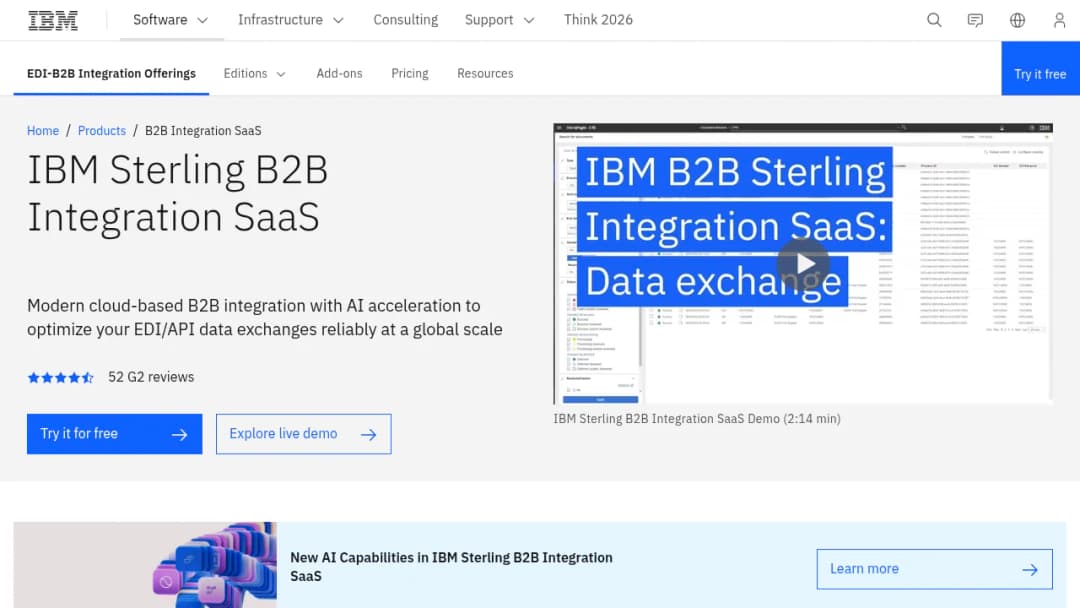Open the globe region selector icon
Viewport: 1080px width, 608px height.
1017,20
